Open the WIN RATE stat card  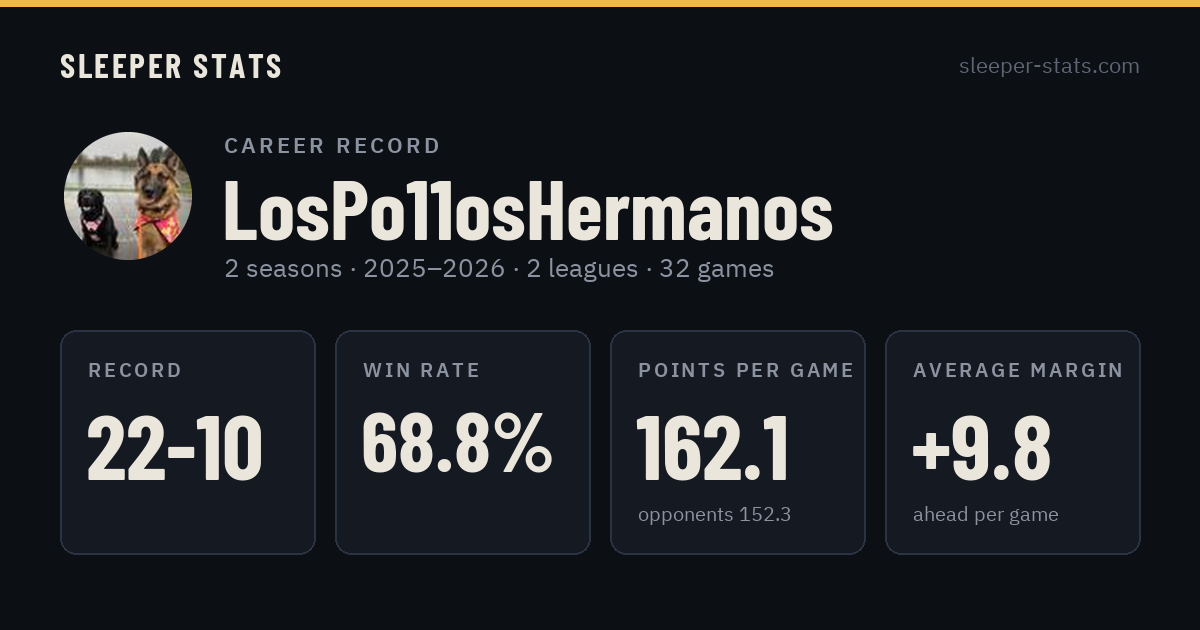[463, 442]
